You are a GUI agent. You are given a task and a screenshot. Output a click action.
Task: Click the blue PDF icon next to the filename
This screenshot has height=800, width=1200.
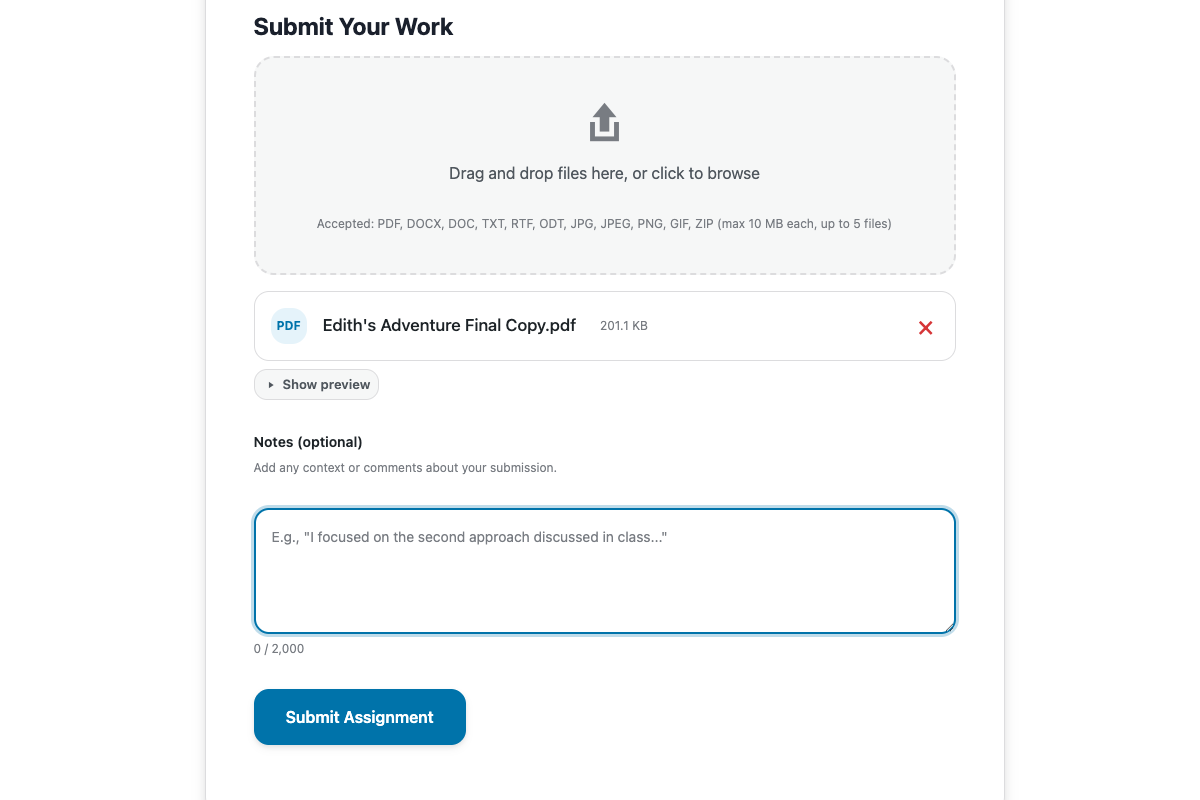pos(288,325)
